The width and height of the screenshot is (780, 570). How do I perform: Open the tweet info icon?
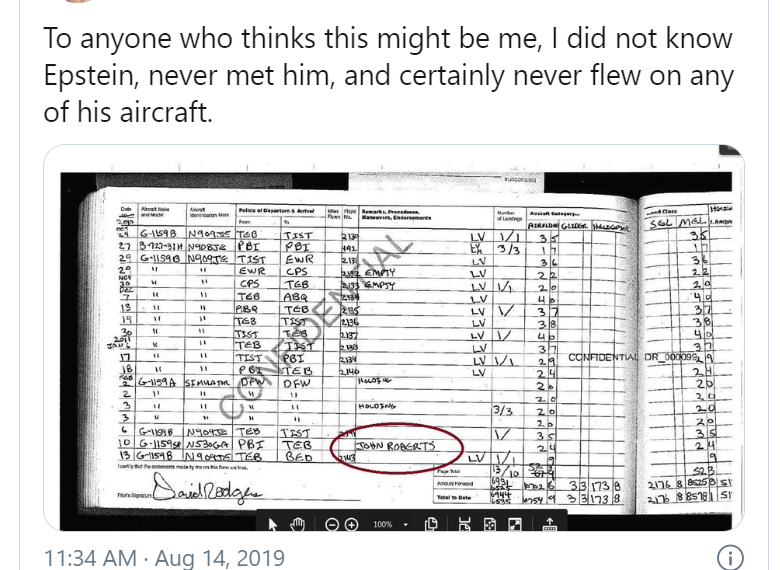coord(731,558)
